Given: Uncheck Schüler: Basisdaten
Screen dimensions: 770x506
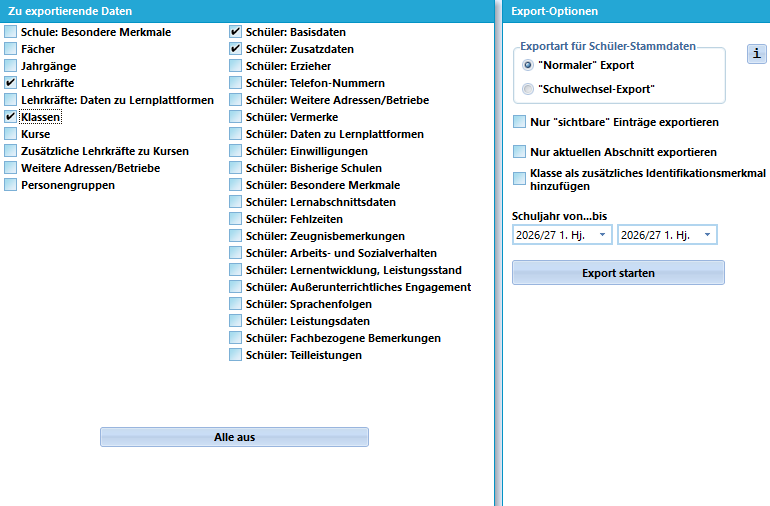Looking at the screenshot, I should (235, 32).
